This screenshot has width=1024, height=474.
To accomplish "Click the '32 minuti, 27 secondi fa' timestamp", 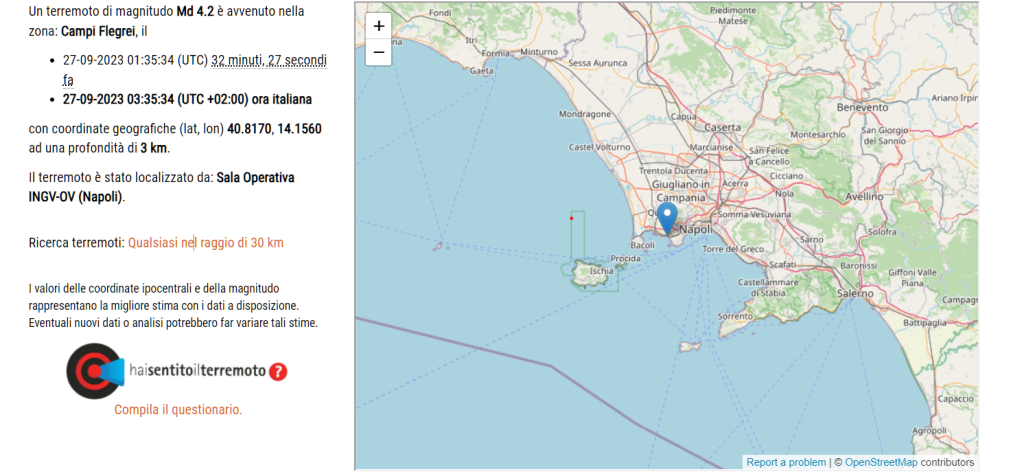I will pos(268,61).
